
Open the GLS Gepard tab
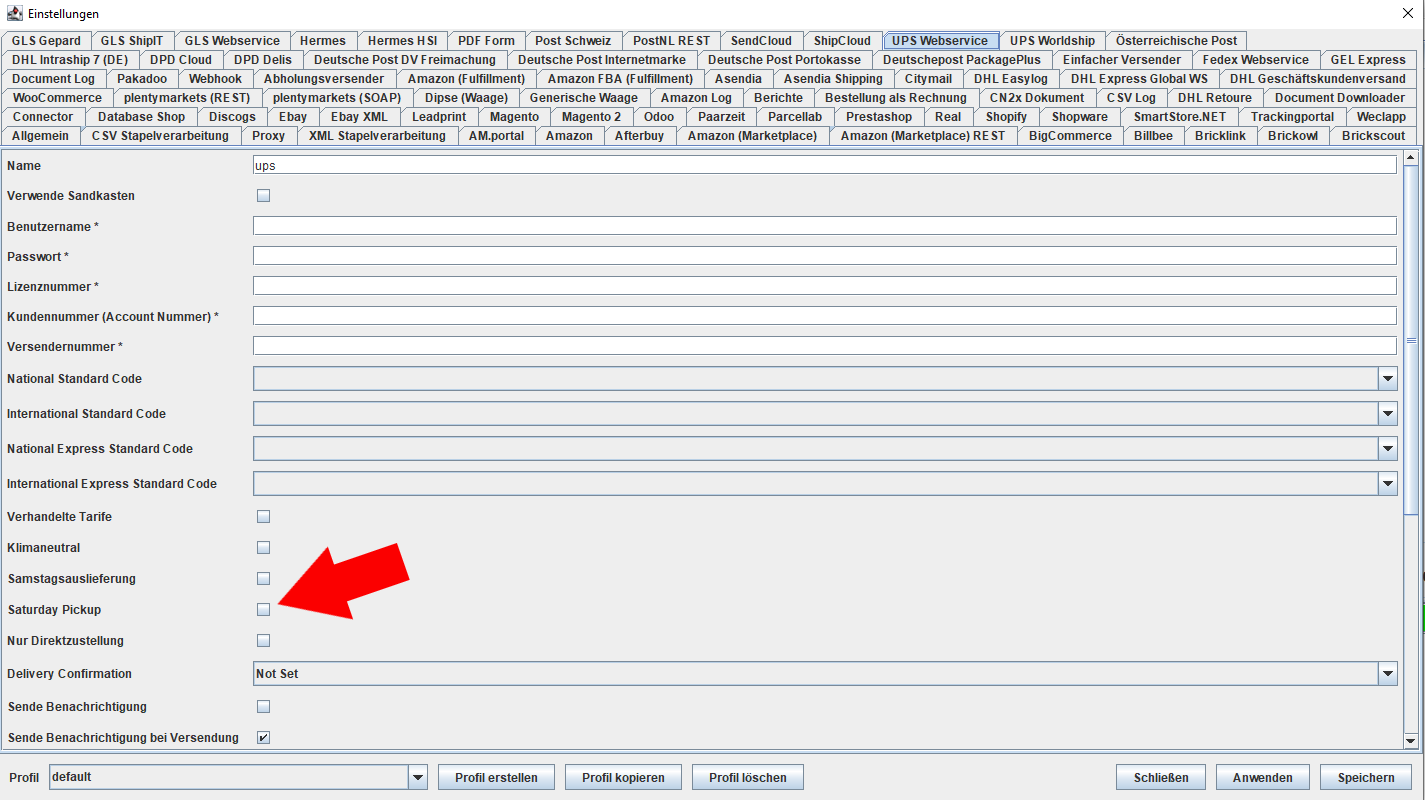[x=46, y=41]
